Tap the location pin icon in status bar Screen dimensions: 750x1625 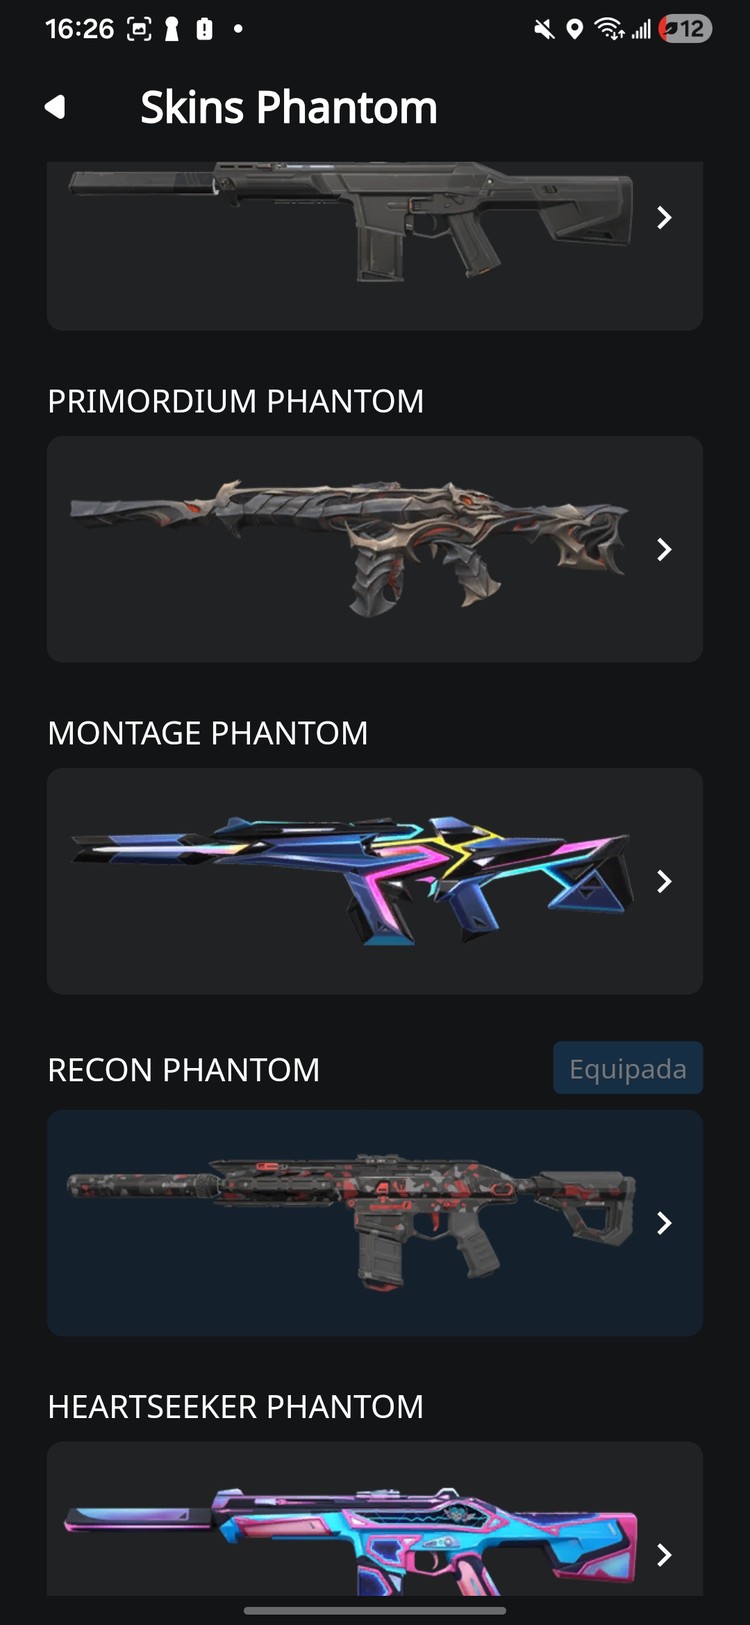coord(574,29)
